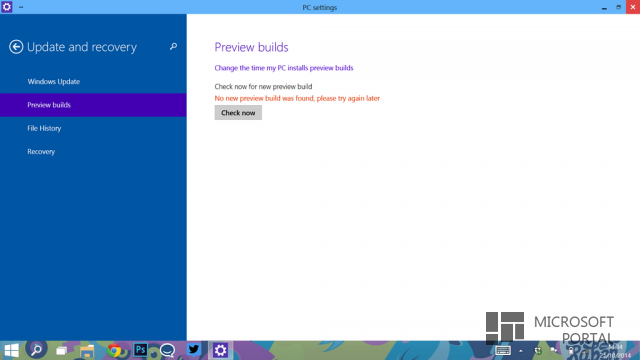Click the 'Preview builds' page heading

pyautogui.click(x=251, y=47)
